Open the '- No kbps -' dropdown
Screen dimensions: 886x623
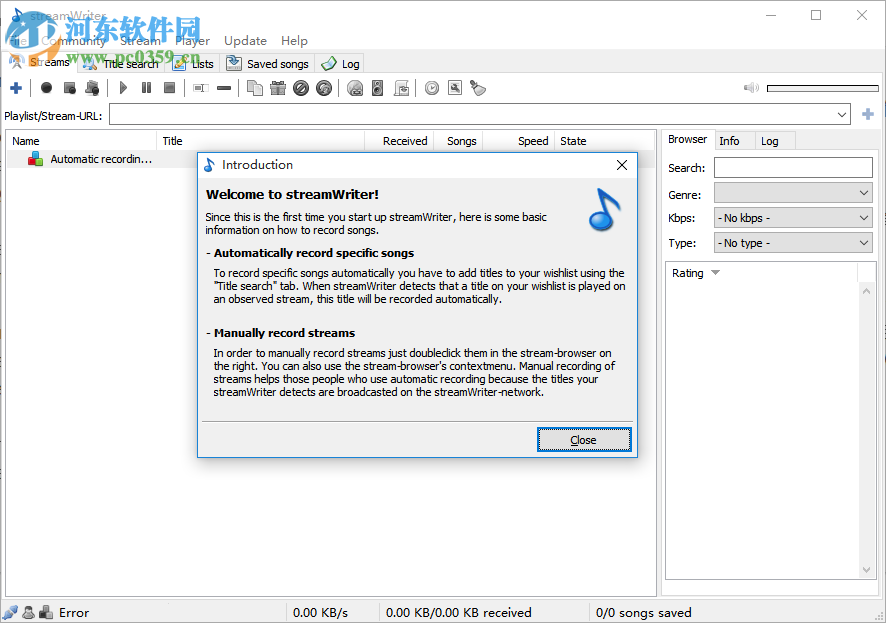792,218
